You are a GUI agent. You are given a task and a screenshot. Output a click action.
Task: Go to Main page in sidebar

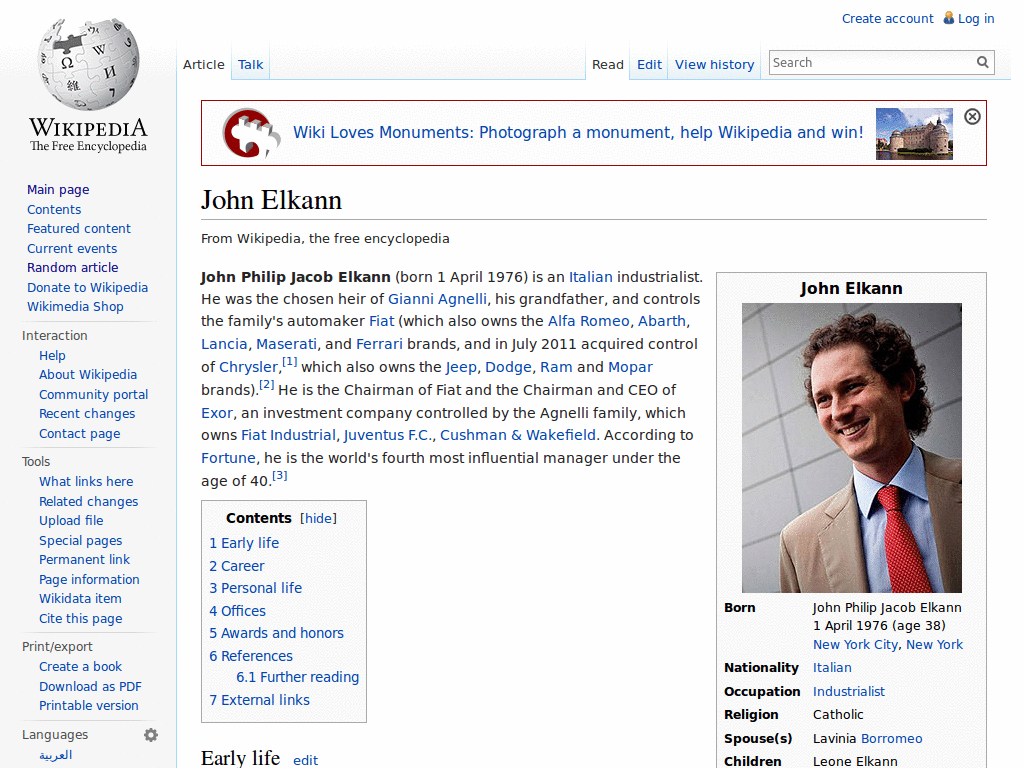58,189
